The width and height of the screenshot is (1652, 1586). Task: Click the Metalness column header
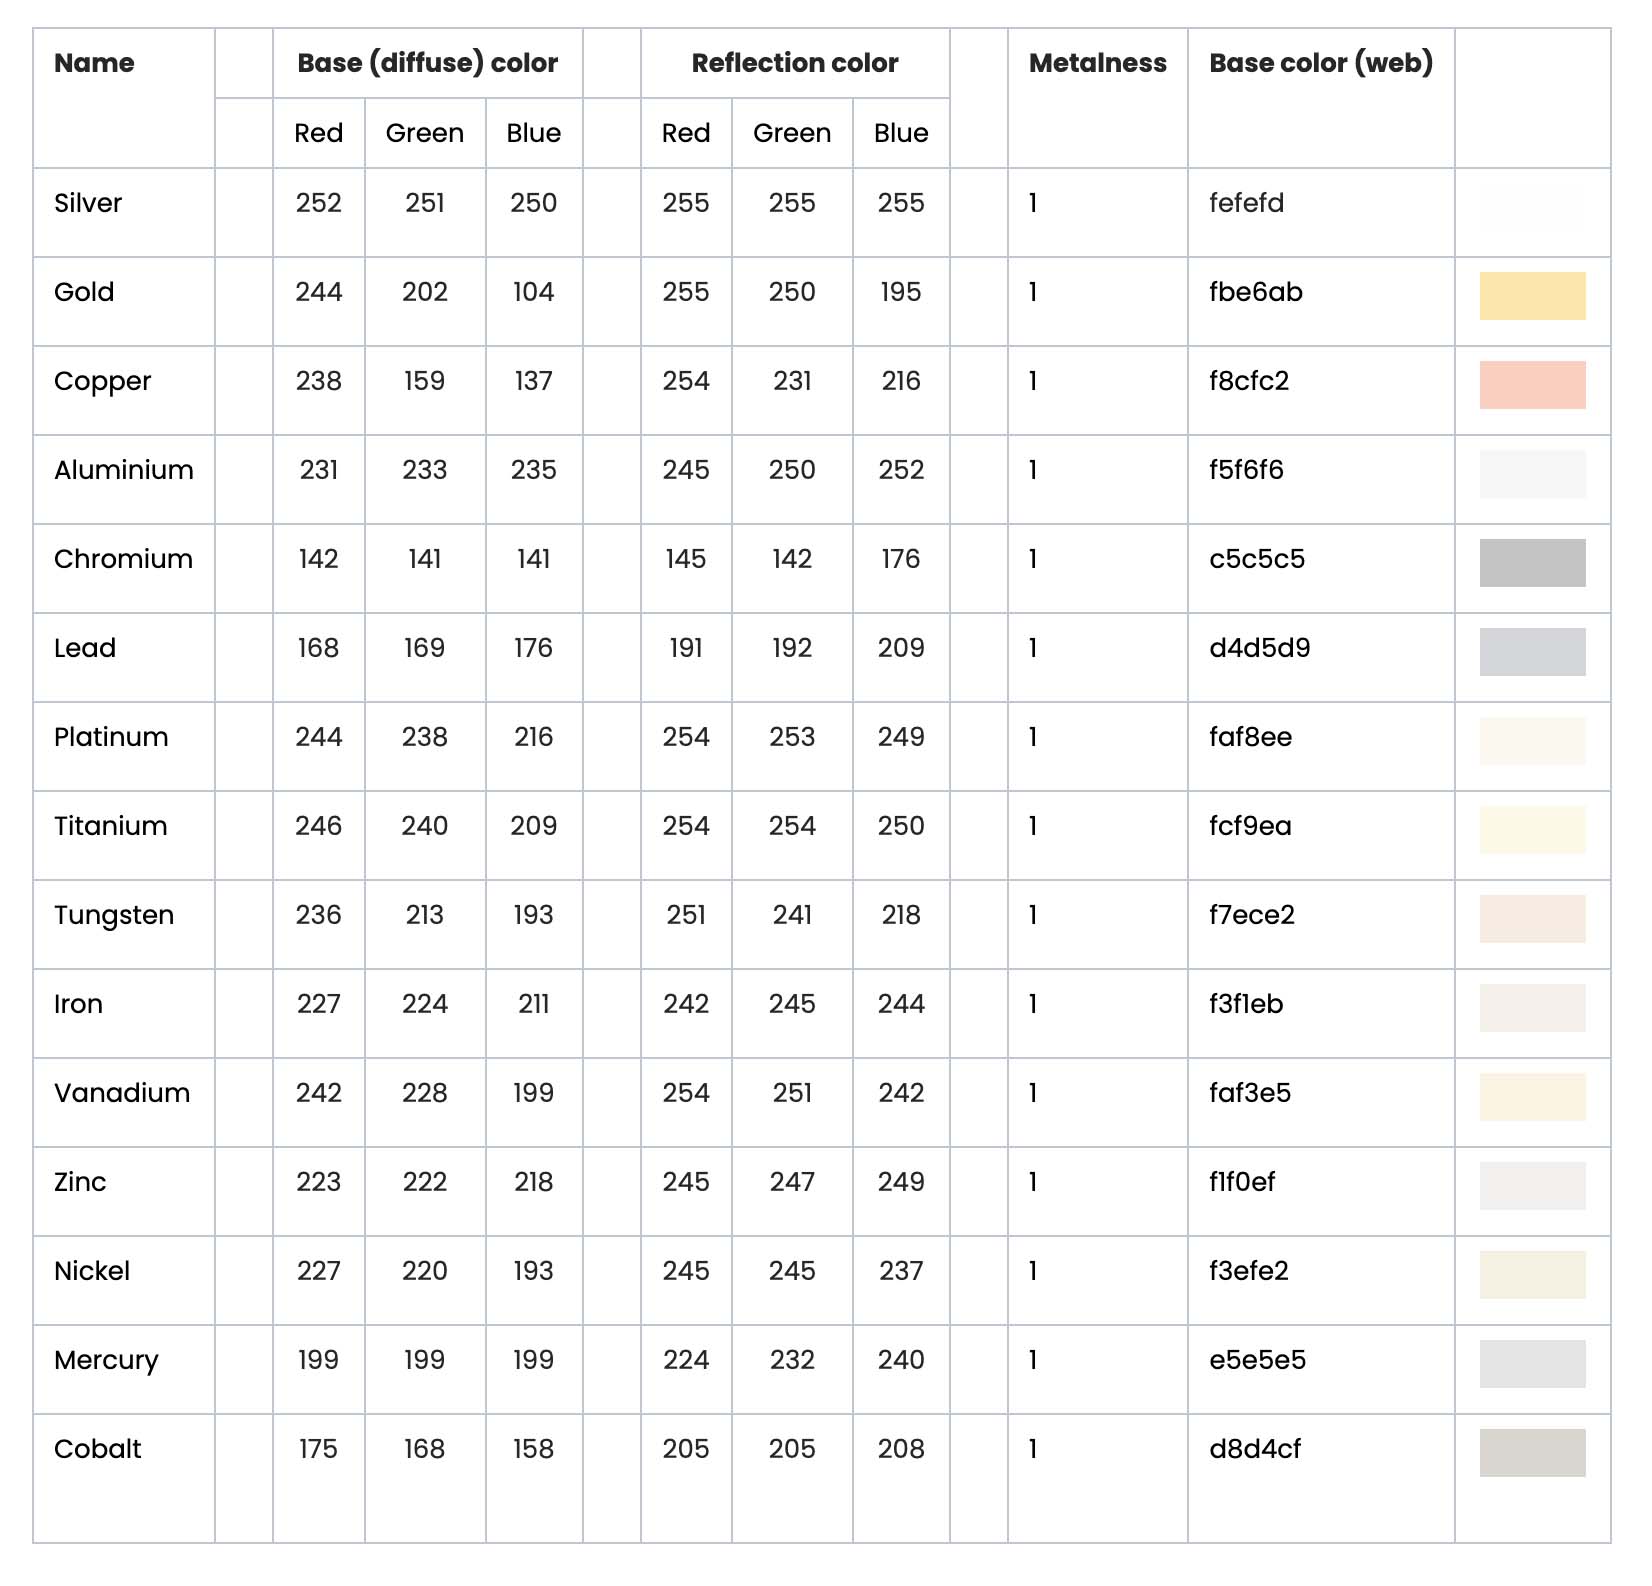(x=1097, y=63)
